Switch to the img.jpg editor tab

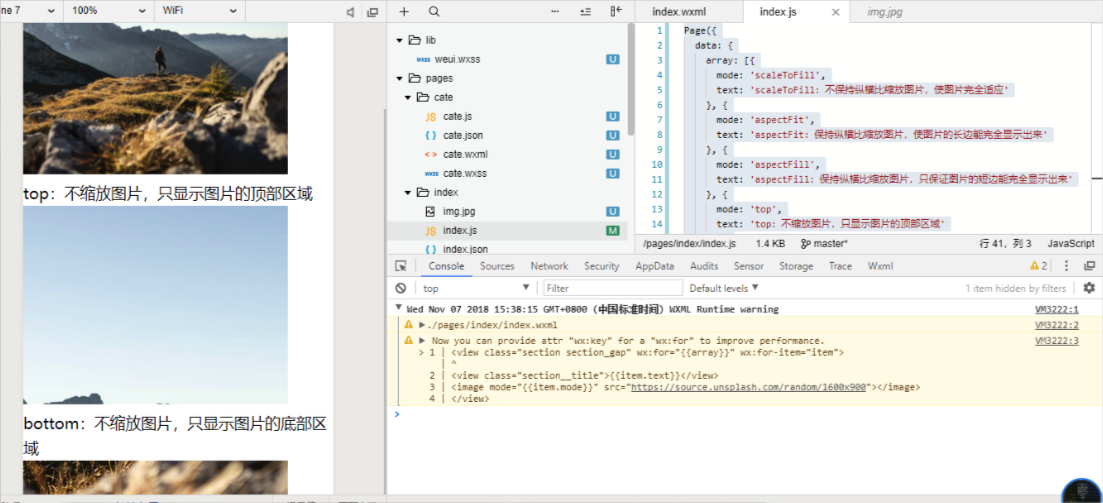coord(885,12)
